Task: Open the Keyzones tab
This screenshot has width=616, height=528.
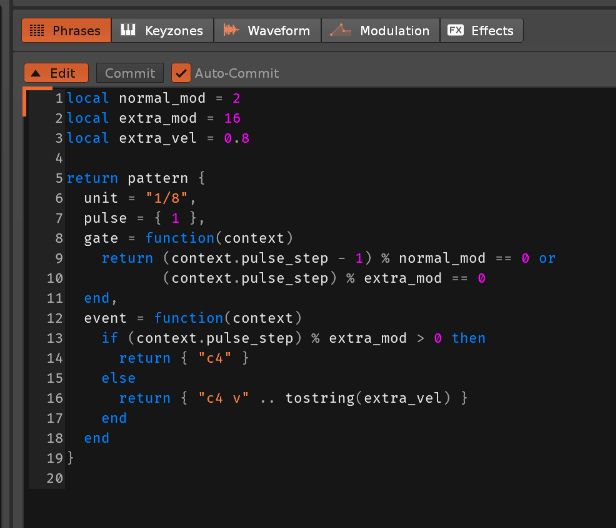Action: pyautogui.click(x=163, y=30)
